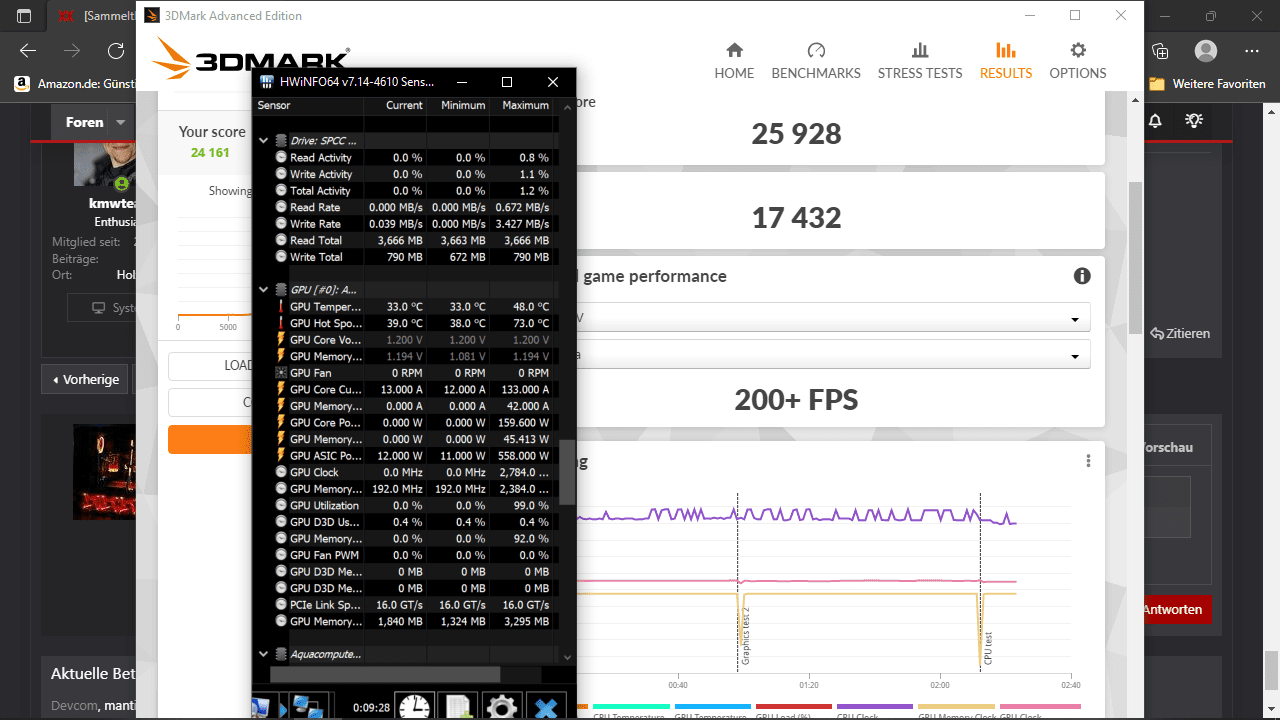Click the HWiNFO reset clock icon

[414, 706]
